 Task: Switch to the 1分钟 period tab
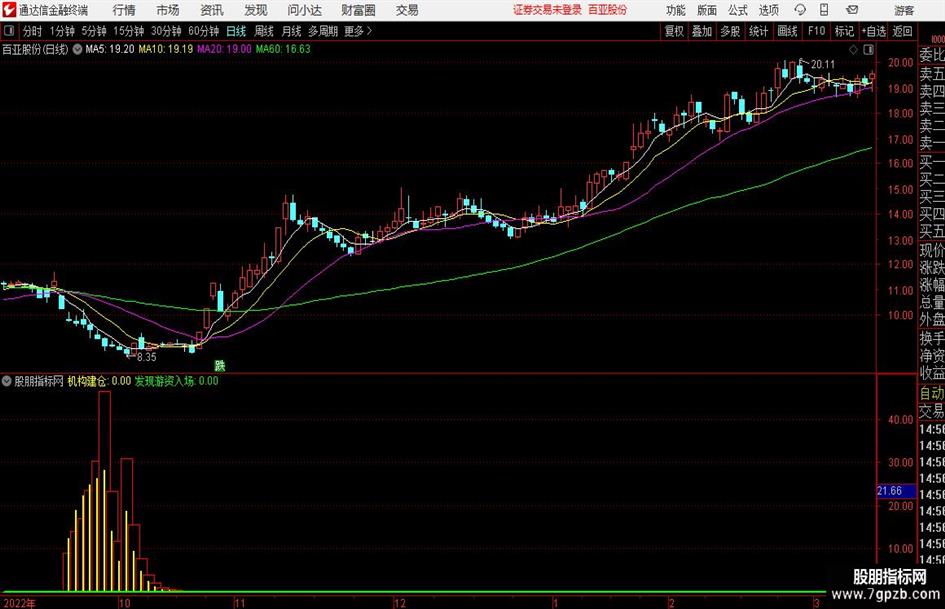62,31
